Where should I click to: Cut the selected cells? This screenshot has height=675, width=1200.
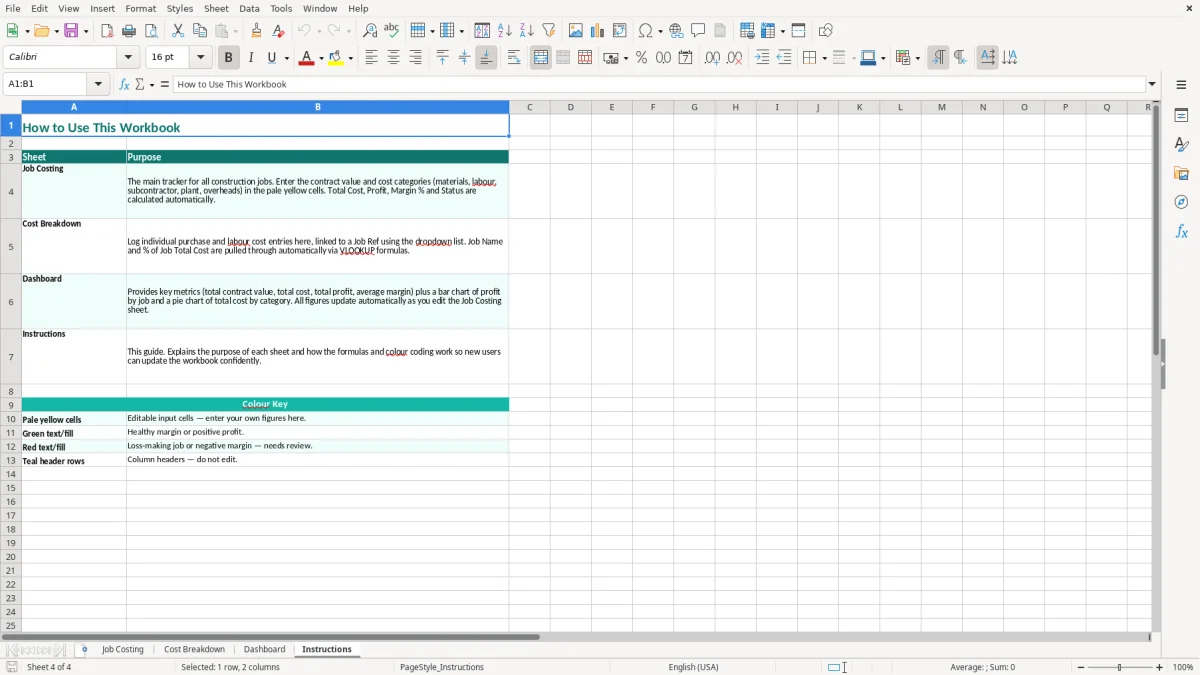coord(178,31)
